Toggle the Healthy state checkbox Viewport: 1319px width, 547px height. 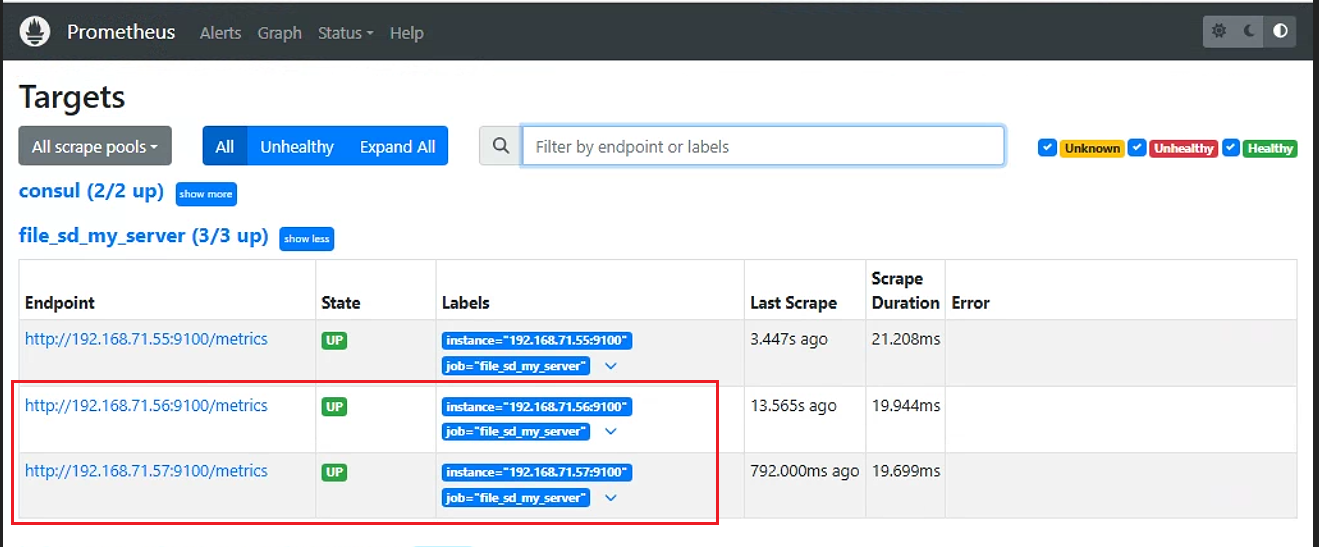pyautogui.click(x=1231, y=147)
